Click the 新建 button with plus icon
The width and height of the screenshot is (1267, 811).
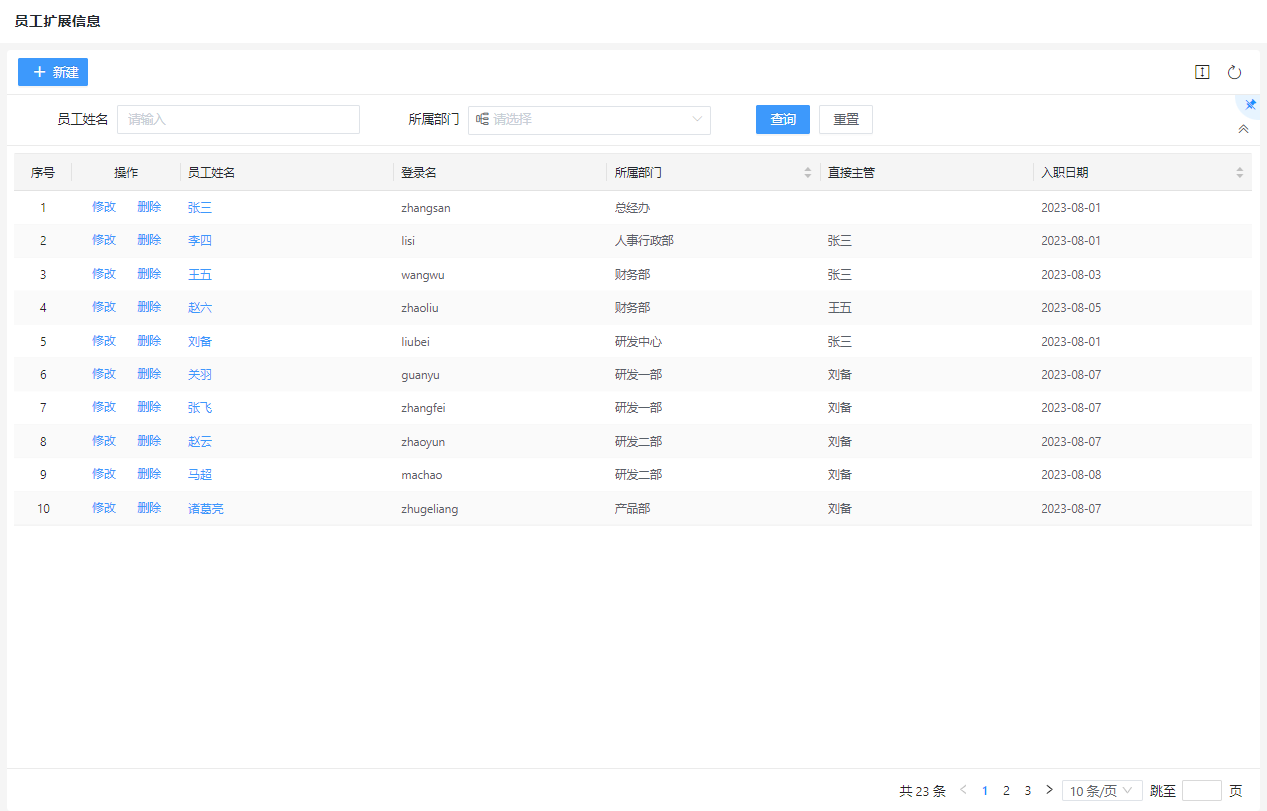[x=53, y=72]
